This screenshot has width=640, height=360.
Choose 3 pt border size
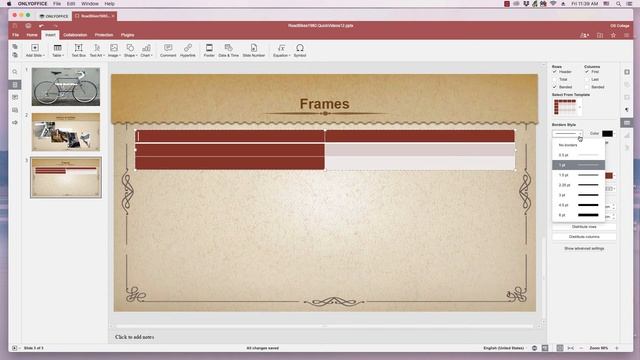(578, 195)
